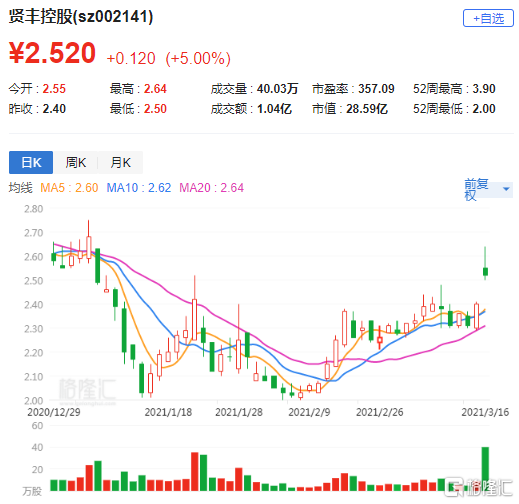Click the x-axis date label 2020/12/29
519x504 pixels.
(54, 412)
